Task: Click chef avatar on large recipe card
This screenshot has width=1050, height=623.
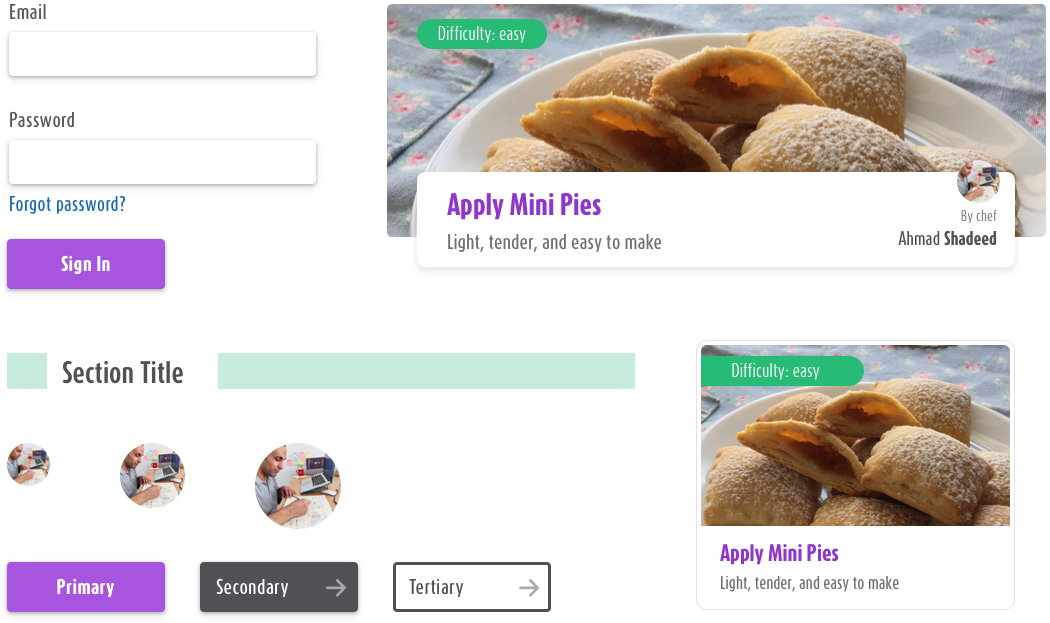Action: pyautogui.click(x=978, y=181)
